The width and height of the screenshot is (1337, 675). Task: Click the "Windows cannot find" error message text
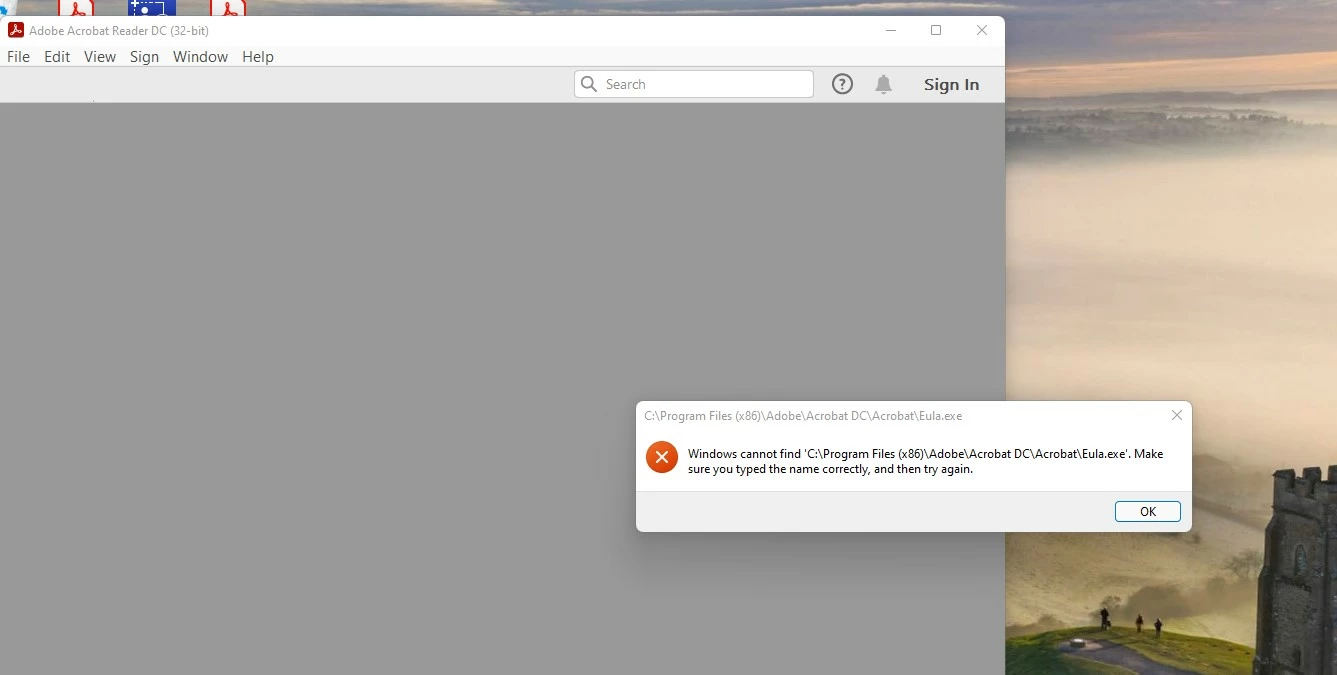[925, 461]
